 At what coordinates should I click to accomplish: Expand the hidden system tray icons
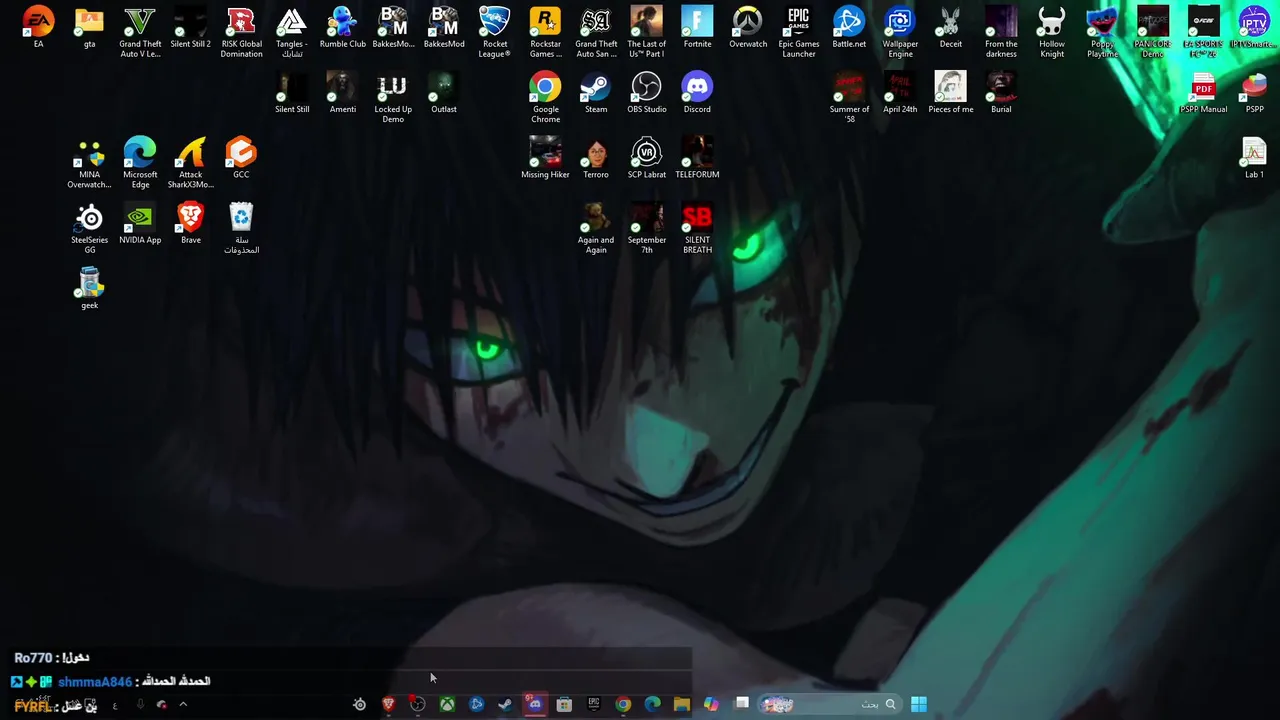point(183,705)
